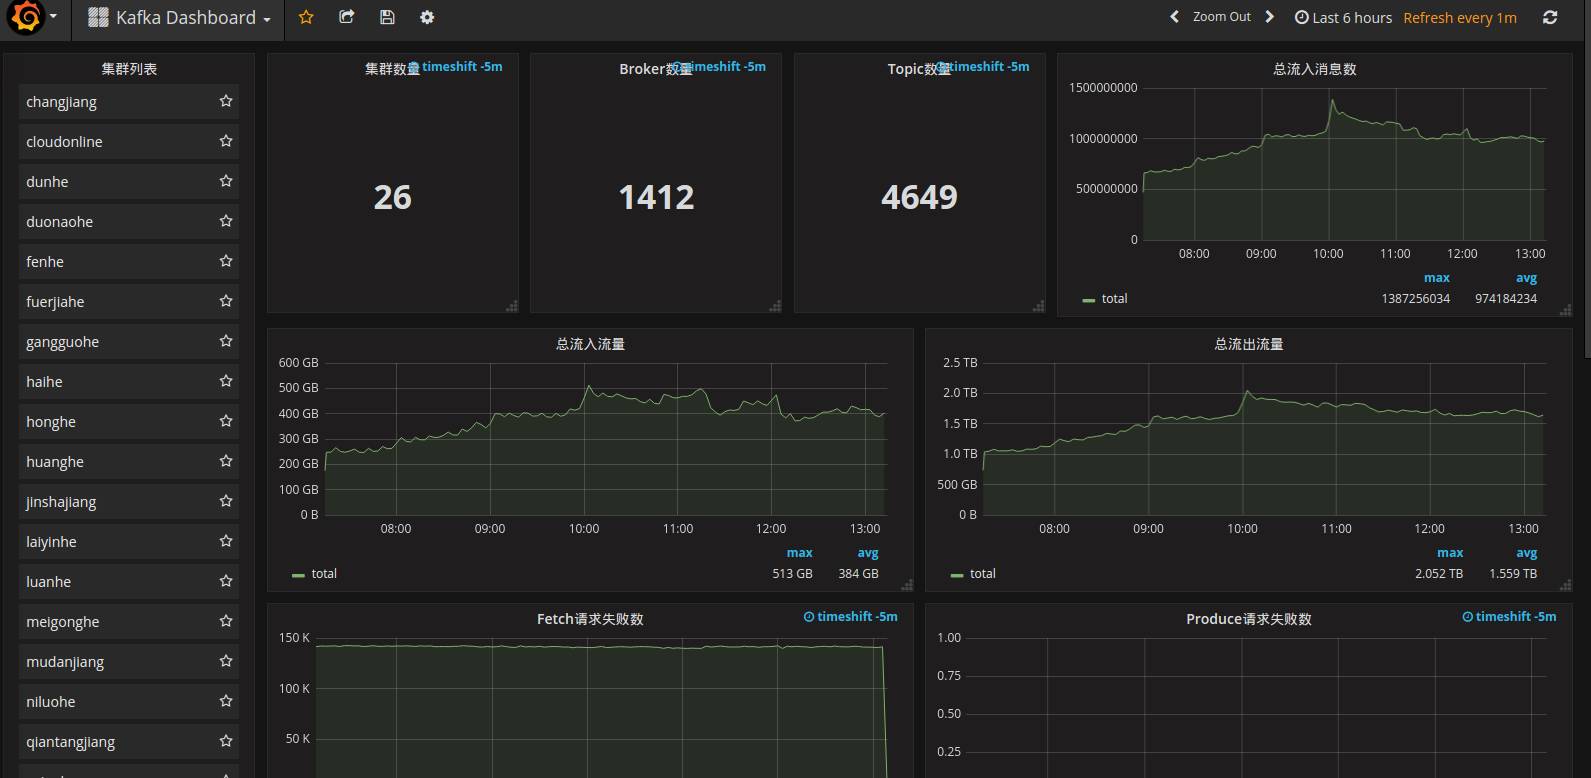This screenshot has height=778, width=1591.
Task: Open the cloudonline cluster dashboard
Action: coord(64,142)
